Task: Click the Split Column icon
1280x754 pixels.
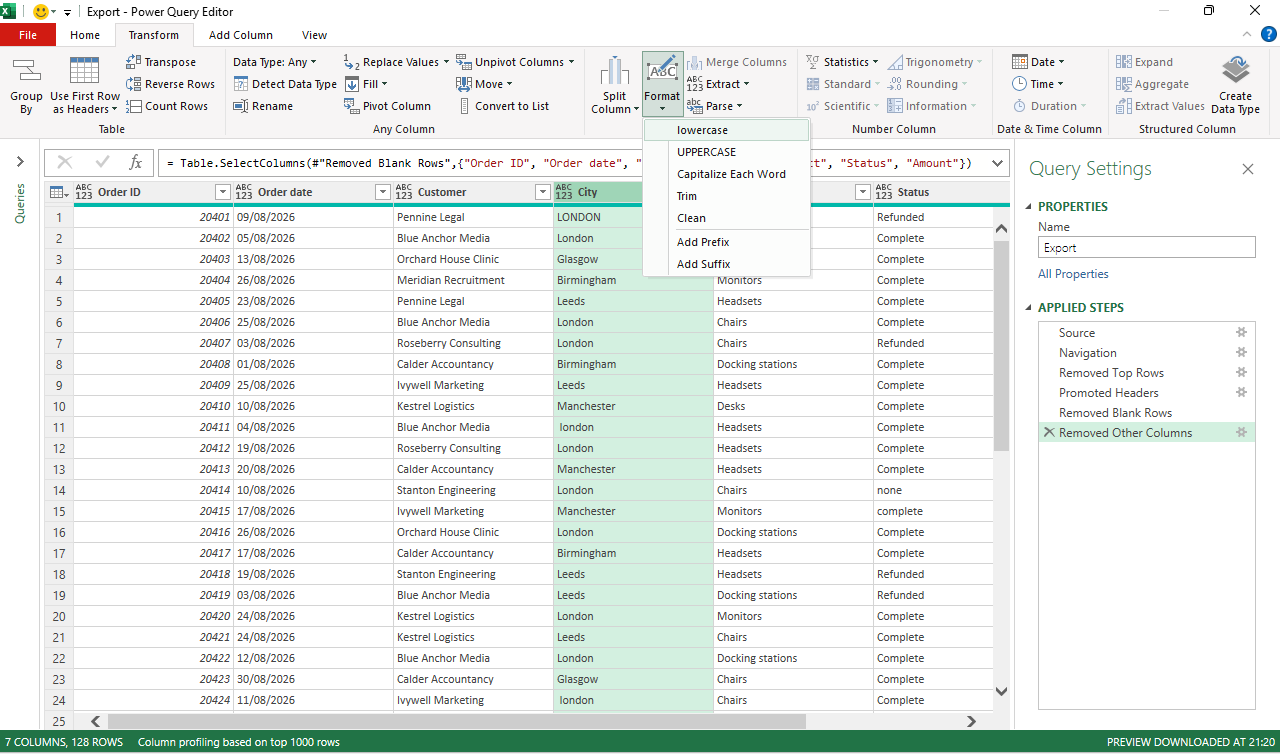Action: tap(615, 72)
